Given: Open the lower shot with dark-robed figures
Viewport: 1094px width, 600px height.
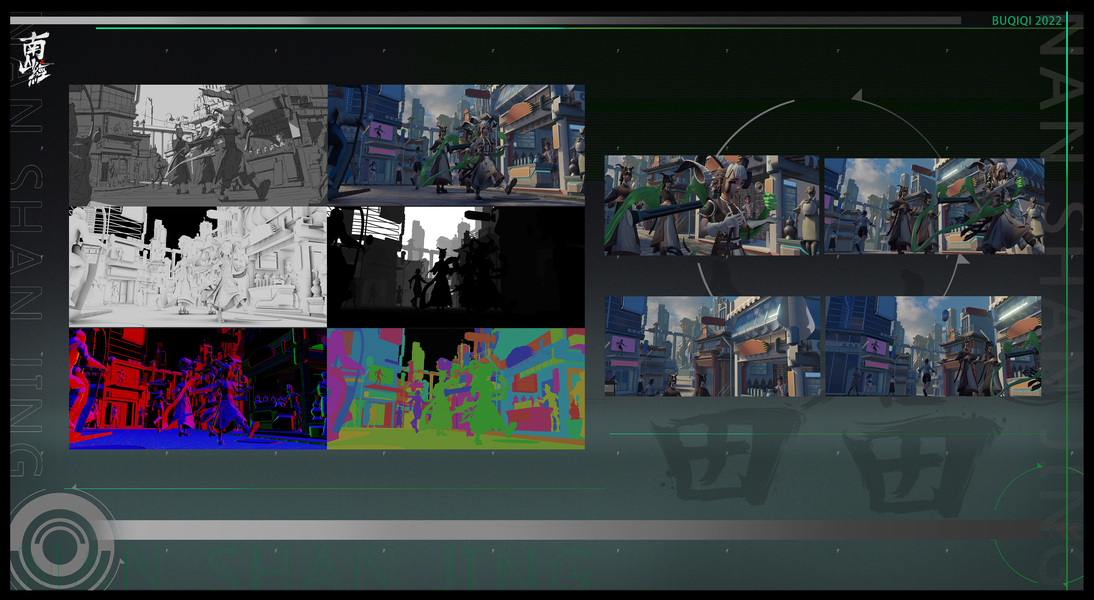Looking at the screenshot, I should pyautogui.click(x=934, y=346).
